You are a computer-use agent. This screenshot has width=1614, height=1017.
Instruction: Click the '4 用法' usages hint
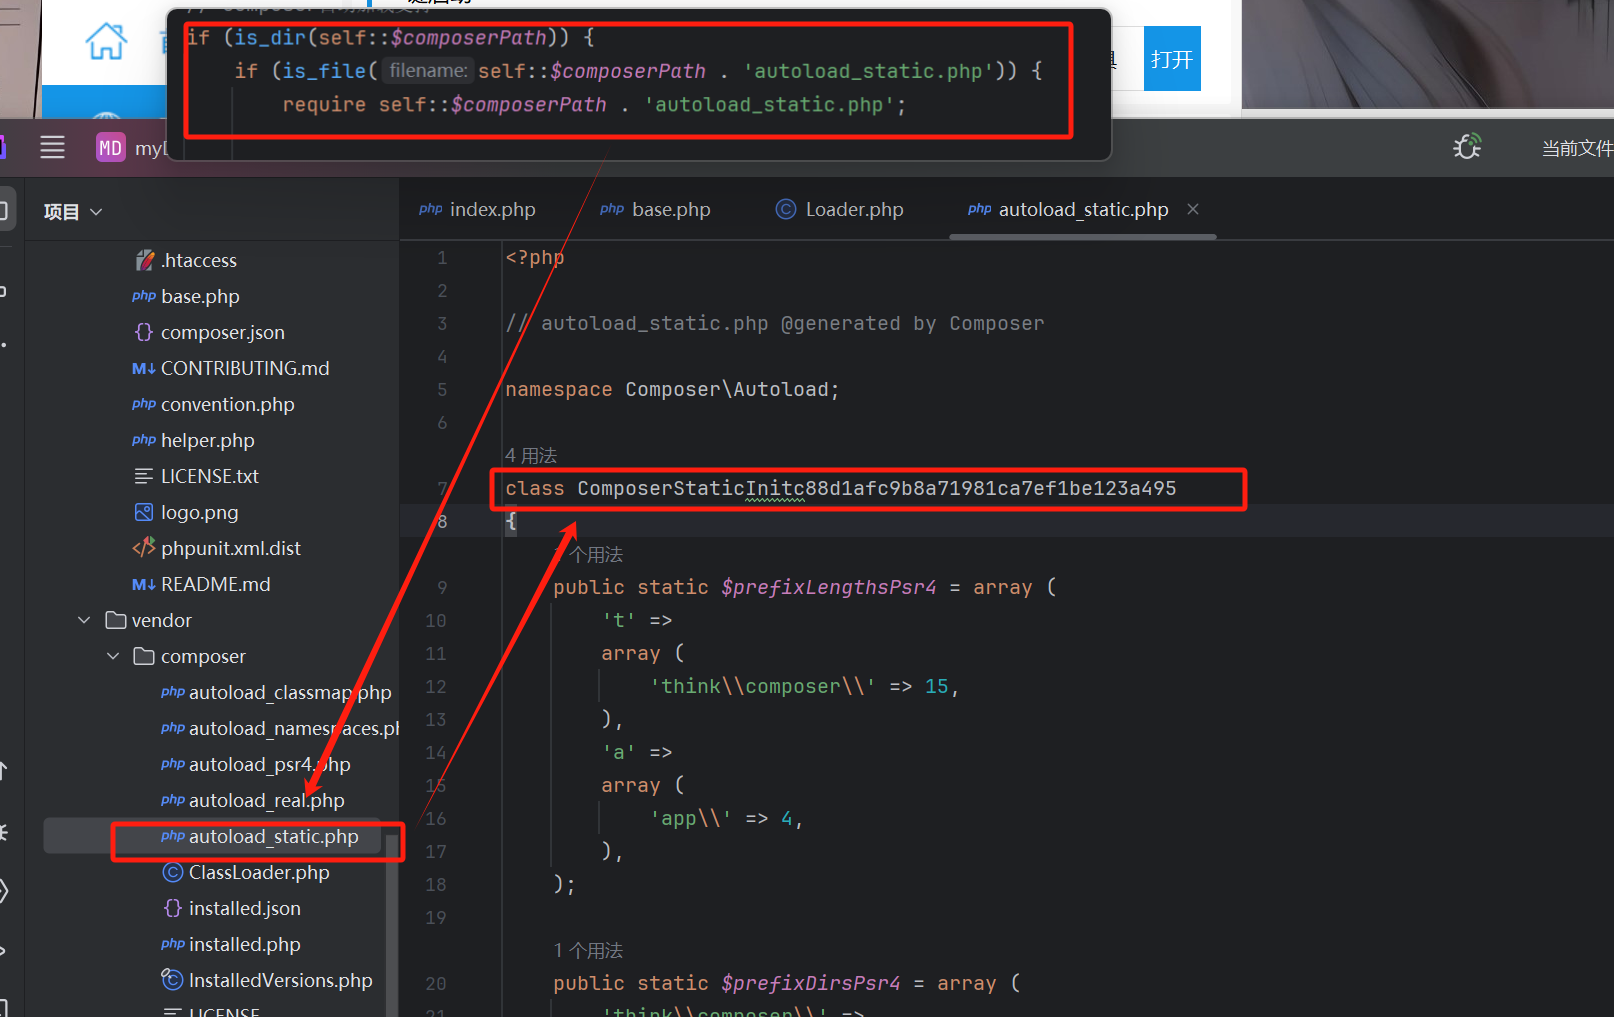(x=531, y=456)
